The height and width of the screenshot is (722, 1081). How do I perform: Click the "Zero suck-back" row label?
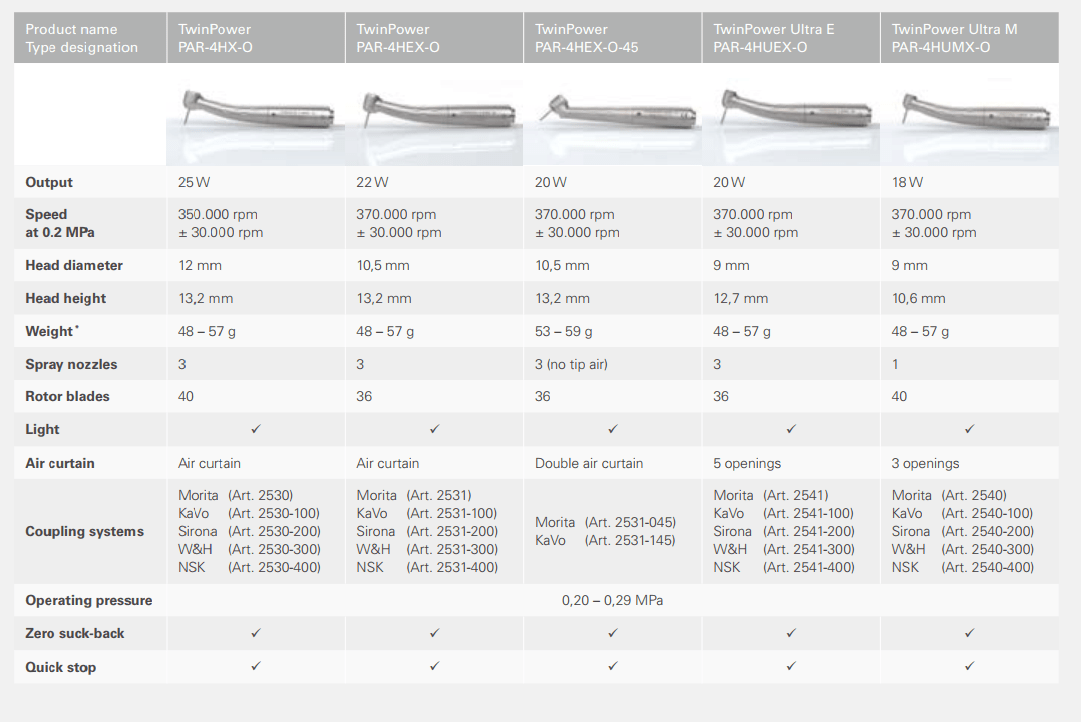tap(74, 633)
